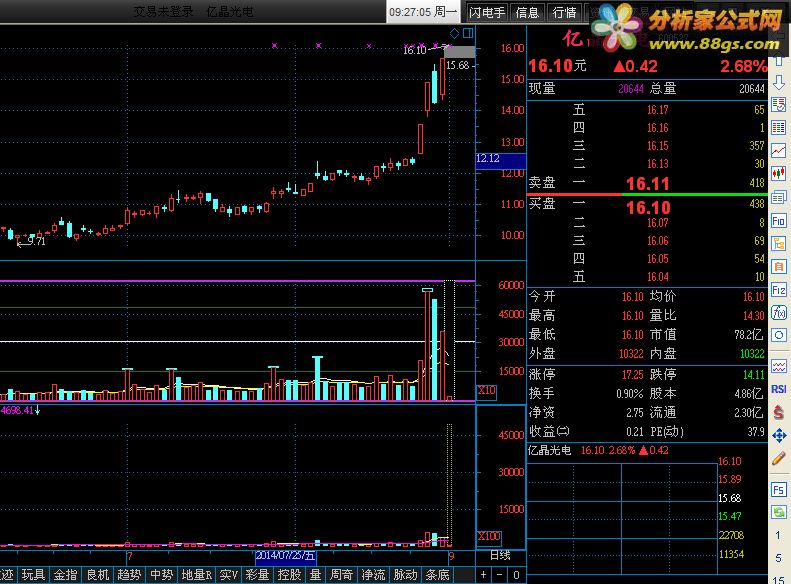Select the RSI indicator icon
The width and height of the screenshot is (791, 584).
pyautogui.click(x=779, y=389)
